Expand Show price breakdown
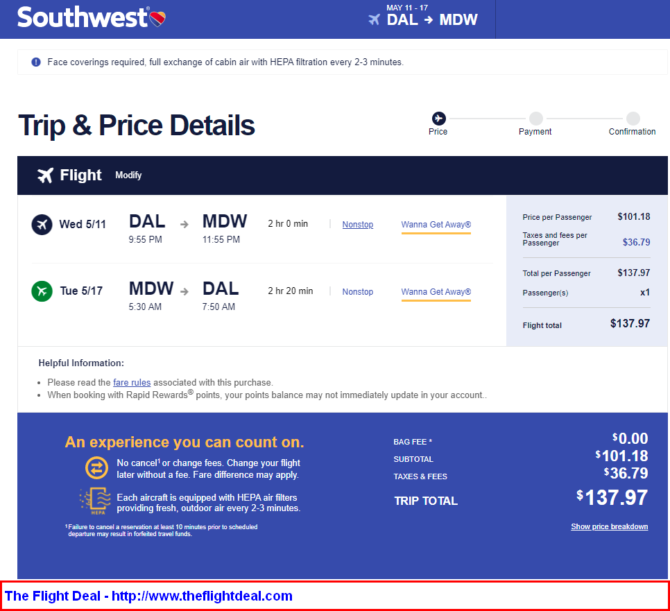The width and height of the screenshot is (670, 611). coord(609,526)
